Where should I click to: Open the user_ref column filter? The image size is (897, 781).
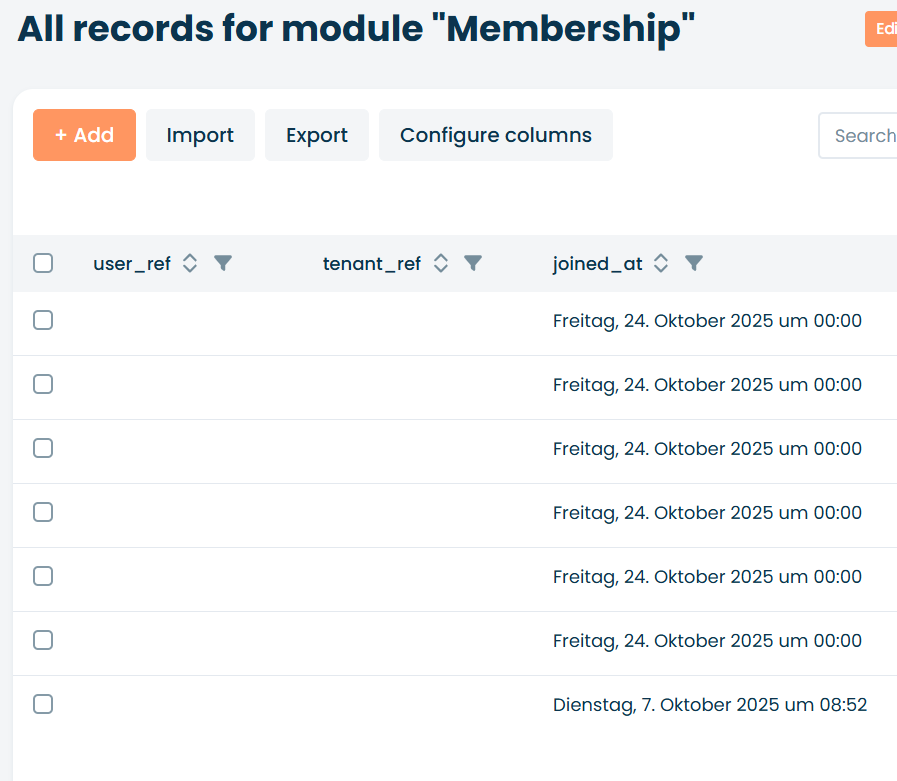click(x=223, y=263)
